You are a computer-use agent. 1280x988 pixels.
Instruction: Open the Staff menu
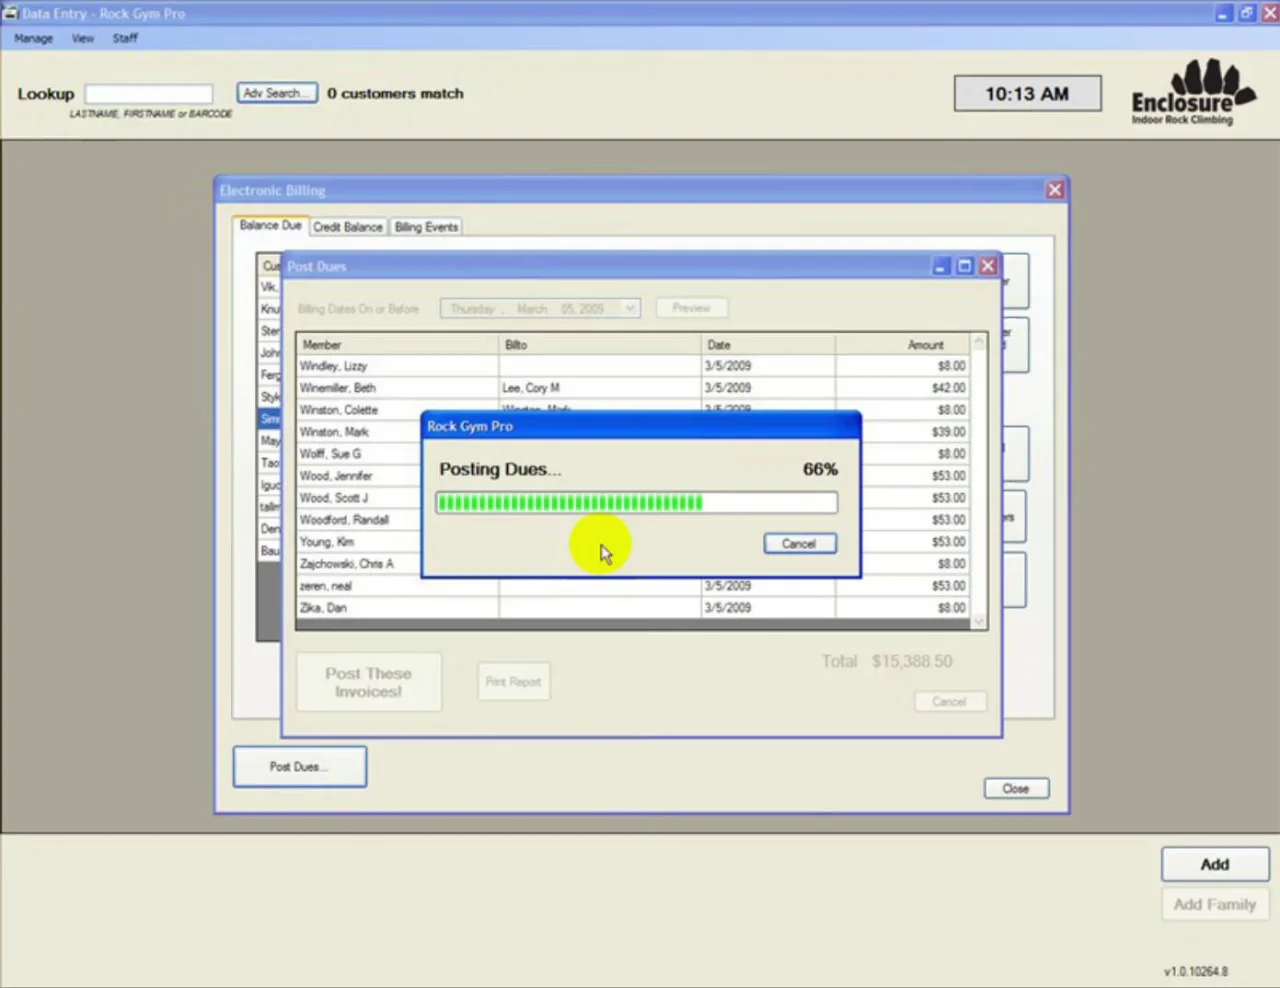(x=125, y=38)
